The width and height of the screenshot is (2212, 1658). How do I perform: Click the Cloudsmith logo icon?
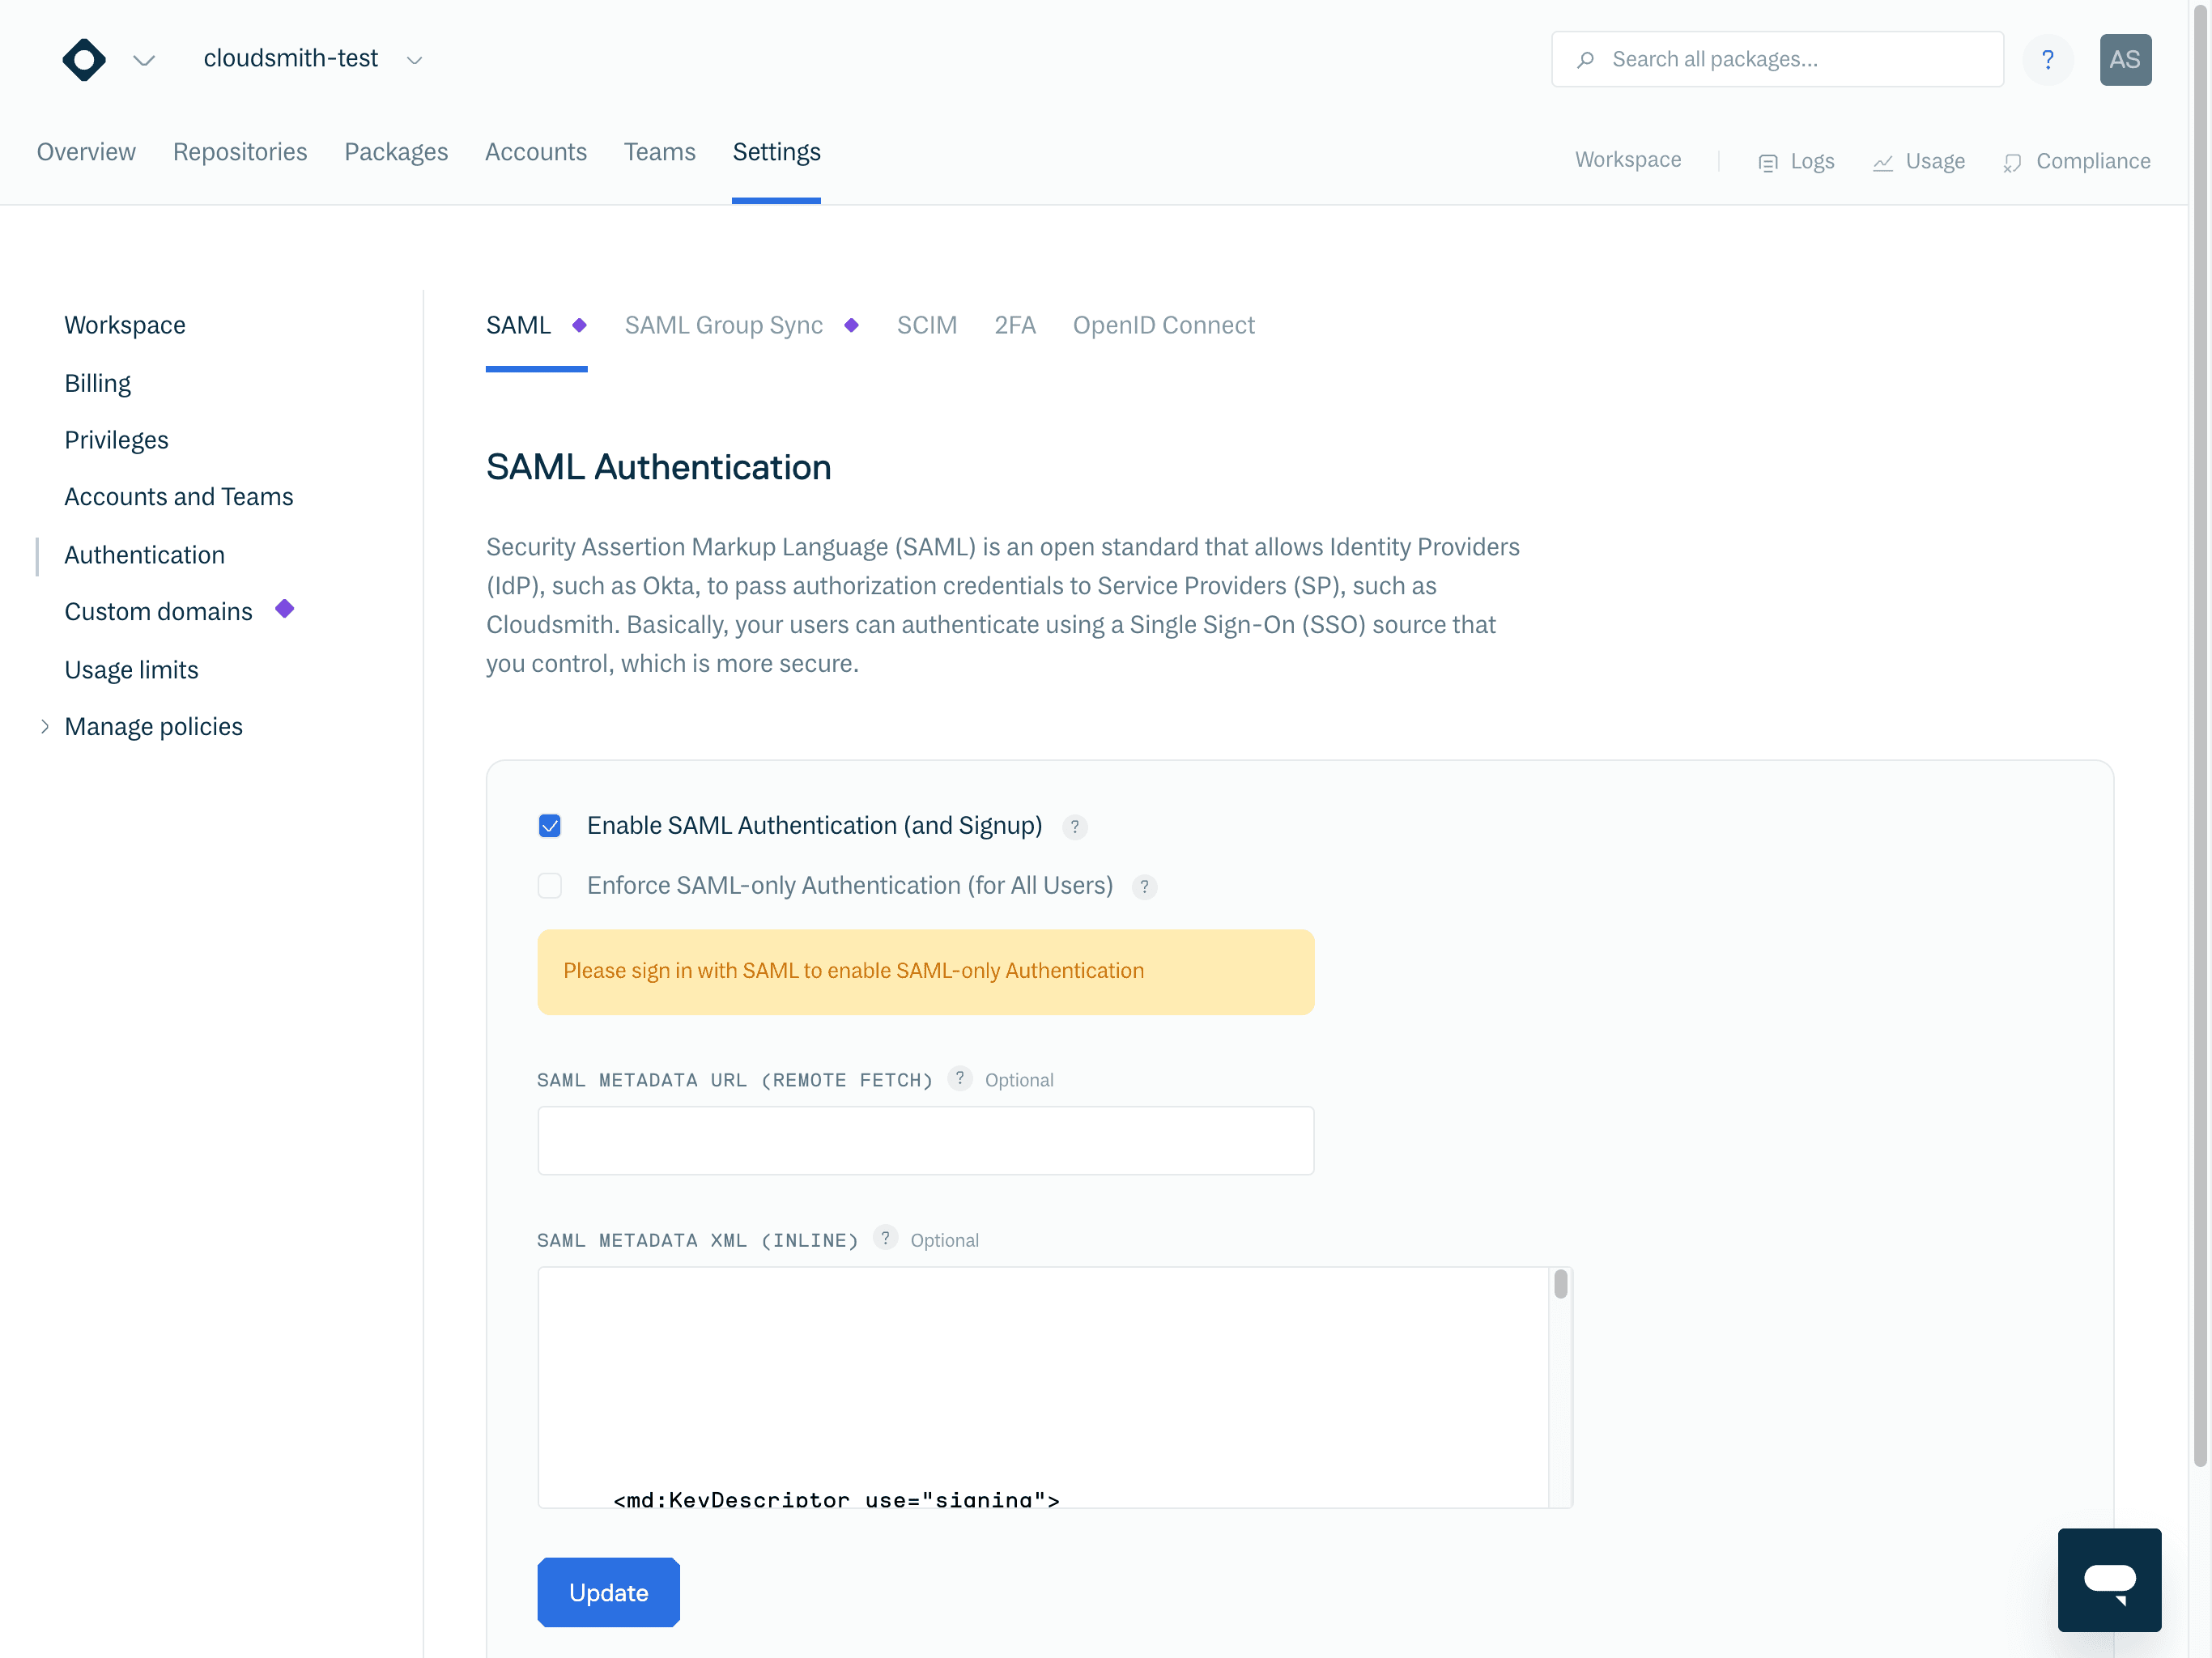pos(84,60)
